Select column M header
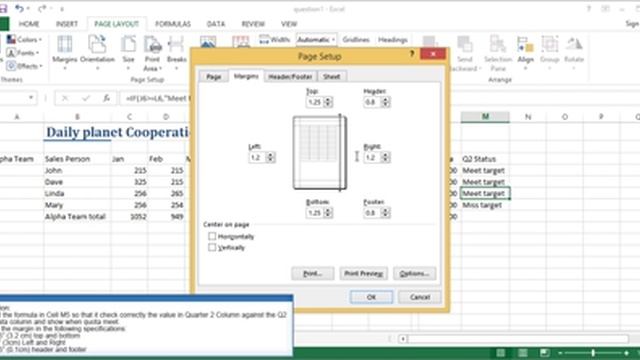The image size is (640, 360). pyautogui.click(x=485, y=117)
